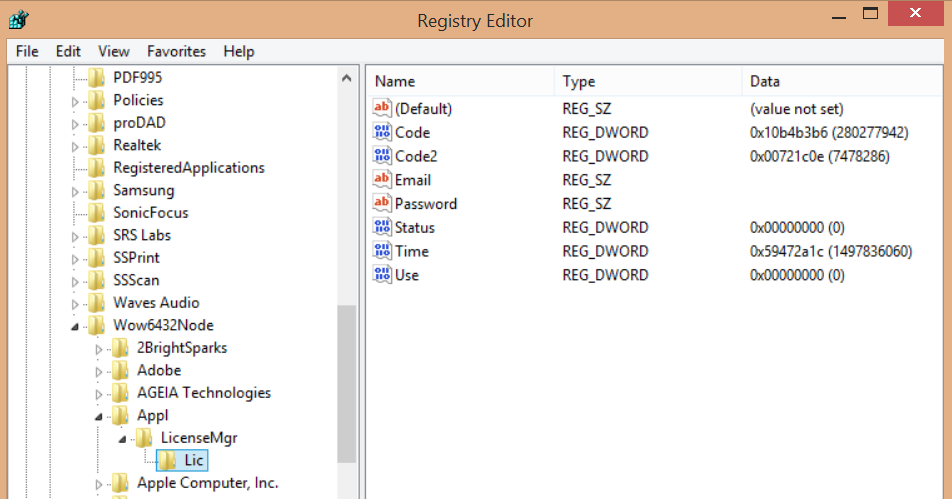Open the File menu
Screen dimensions: 952x499
[x=27, y=52]
